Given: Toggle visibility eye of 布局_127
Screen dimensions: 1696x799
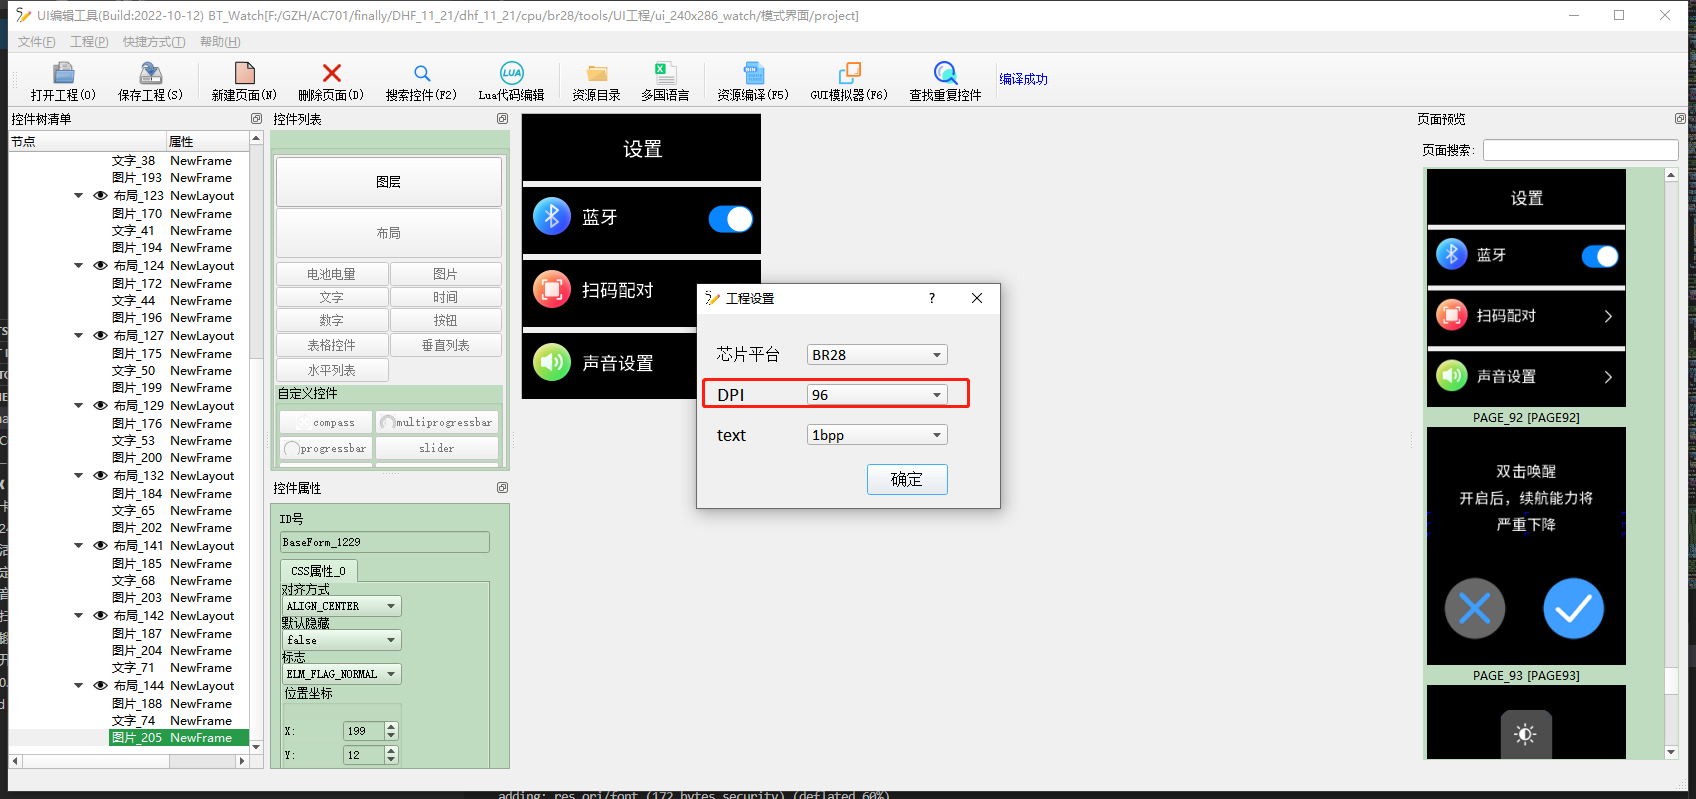Looking at the screenshot, I should click(100, 336).
